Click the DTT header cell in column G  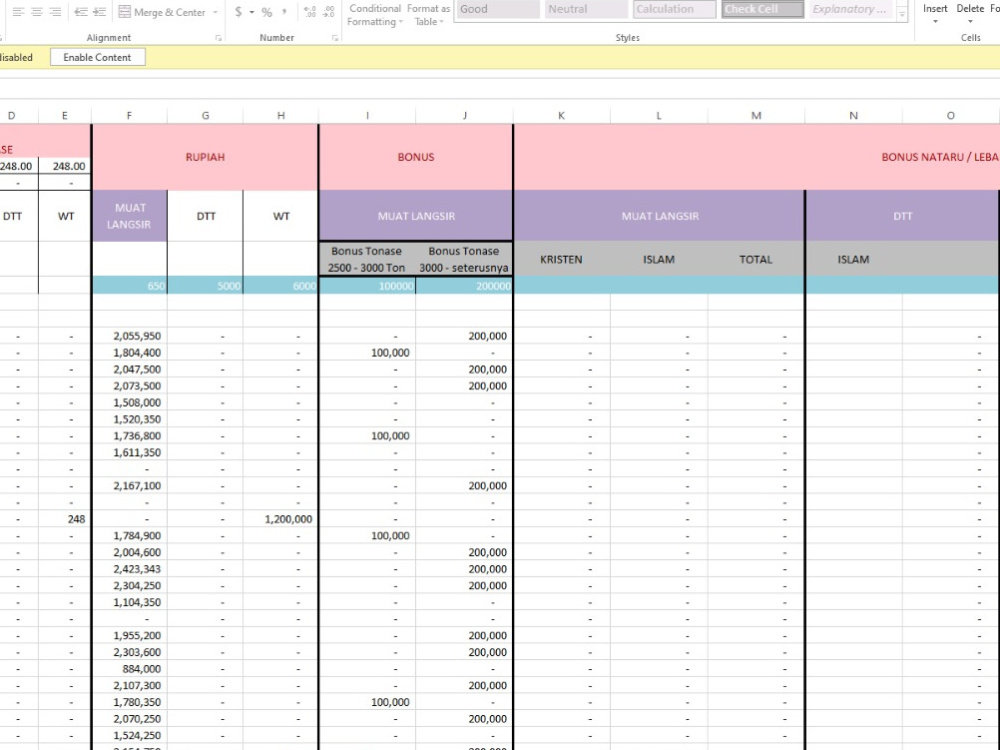point(205,216)
